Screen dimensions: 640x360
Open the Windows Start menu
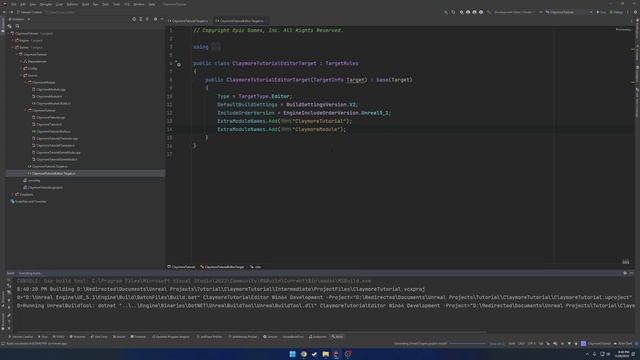tap(292, 354)
